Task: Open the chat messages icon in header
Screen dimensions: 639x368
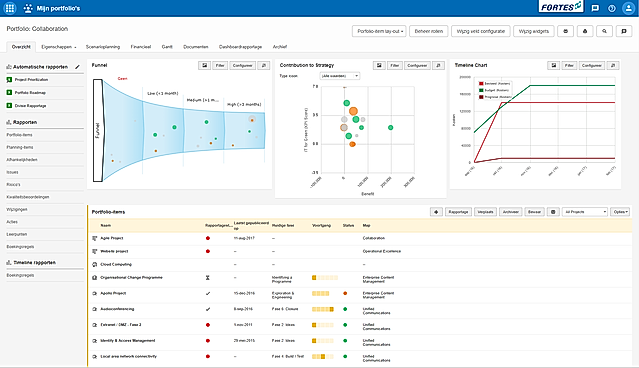Action: [x=595, y=8]
